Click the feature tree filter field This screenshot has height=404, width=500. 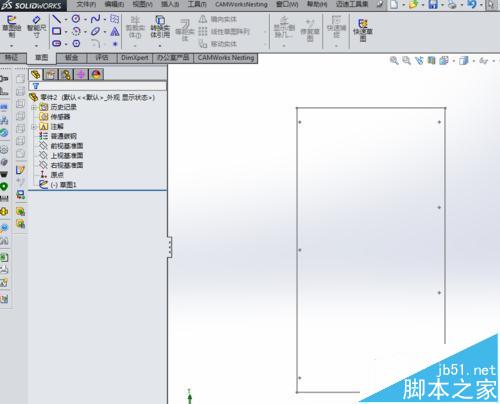(x=97, y=86)
